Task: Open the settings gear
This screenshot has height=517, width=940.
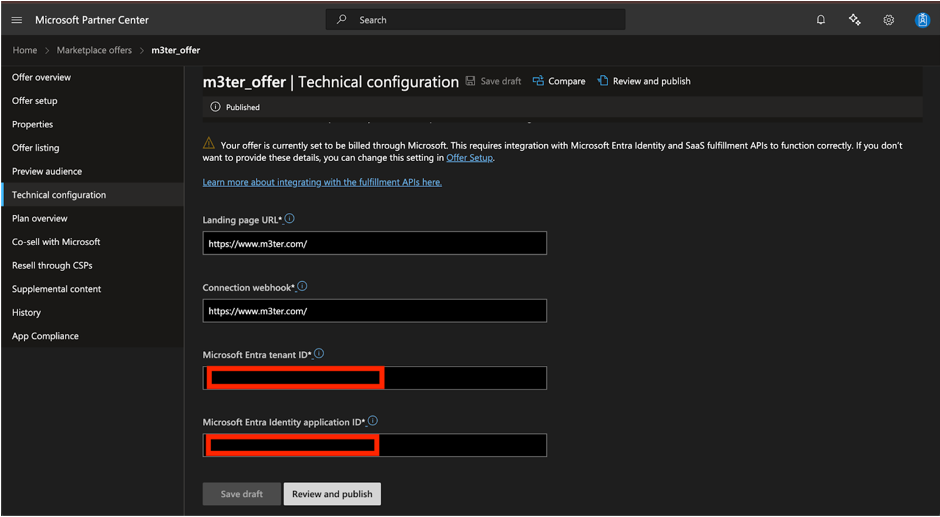Action: tap(888, 20)
